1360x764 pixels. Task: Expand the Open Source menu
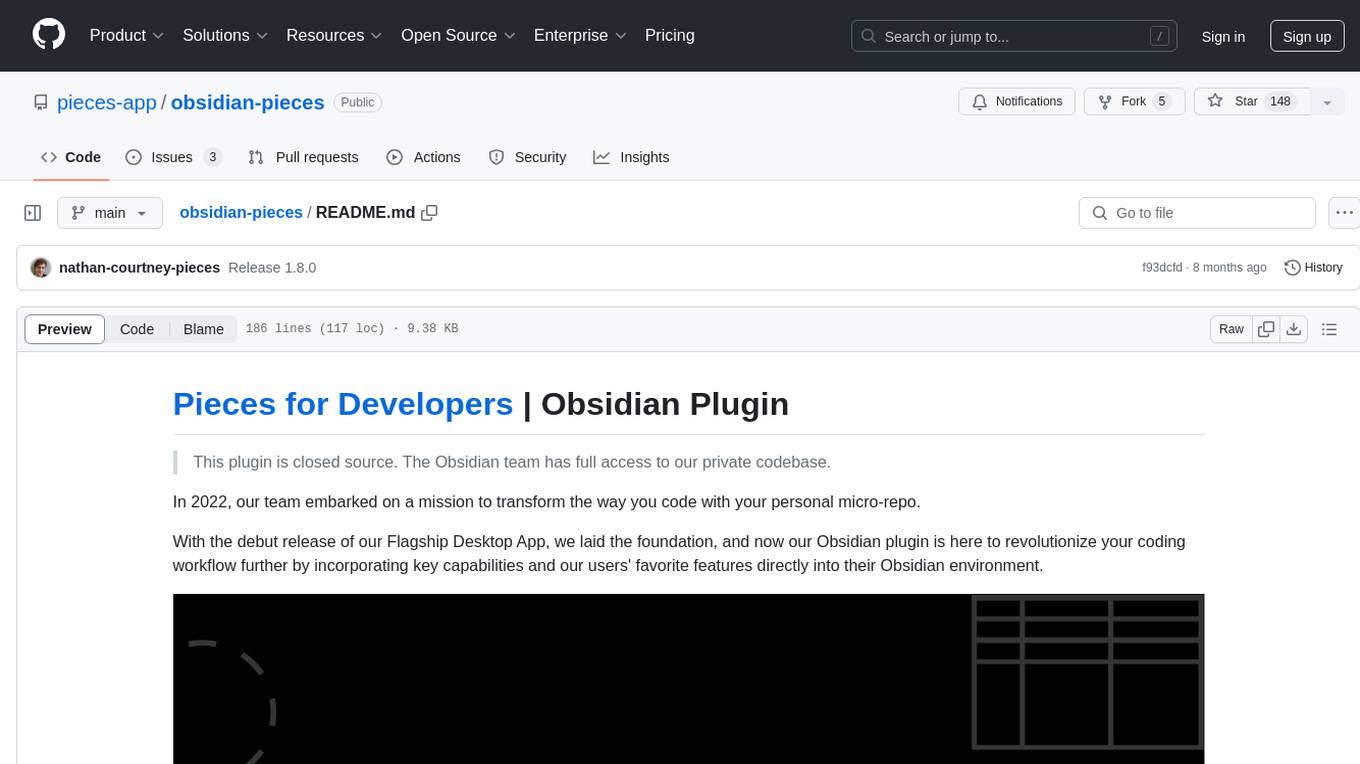pos(458,35)
